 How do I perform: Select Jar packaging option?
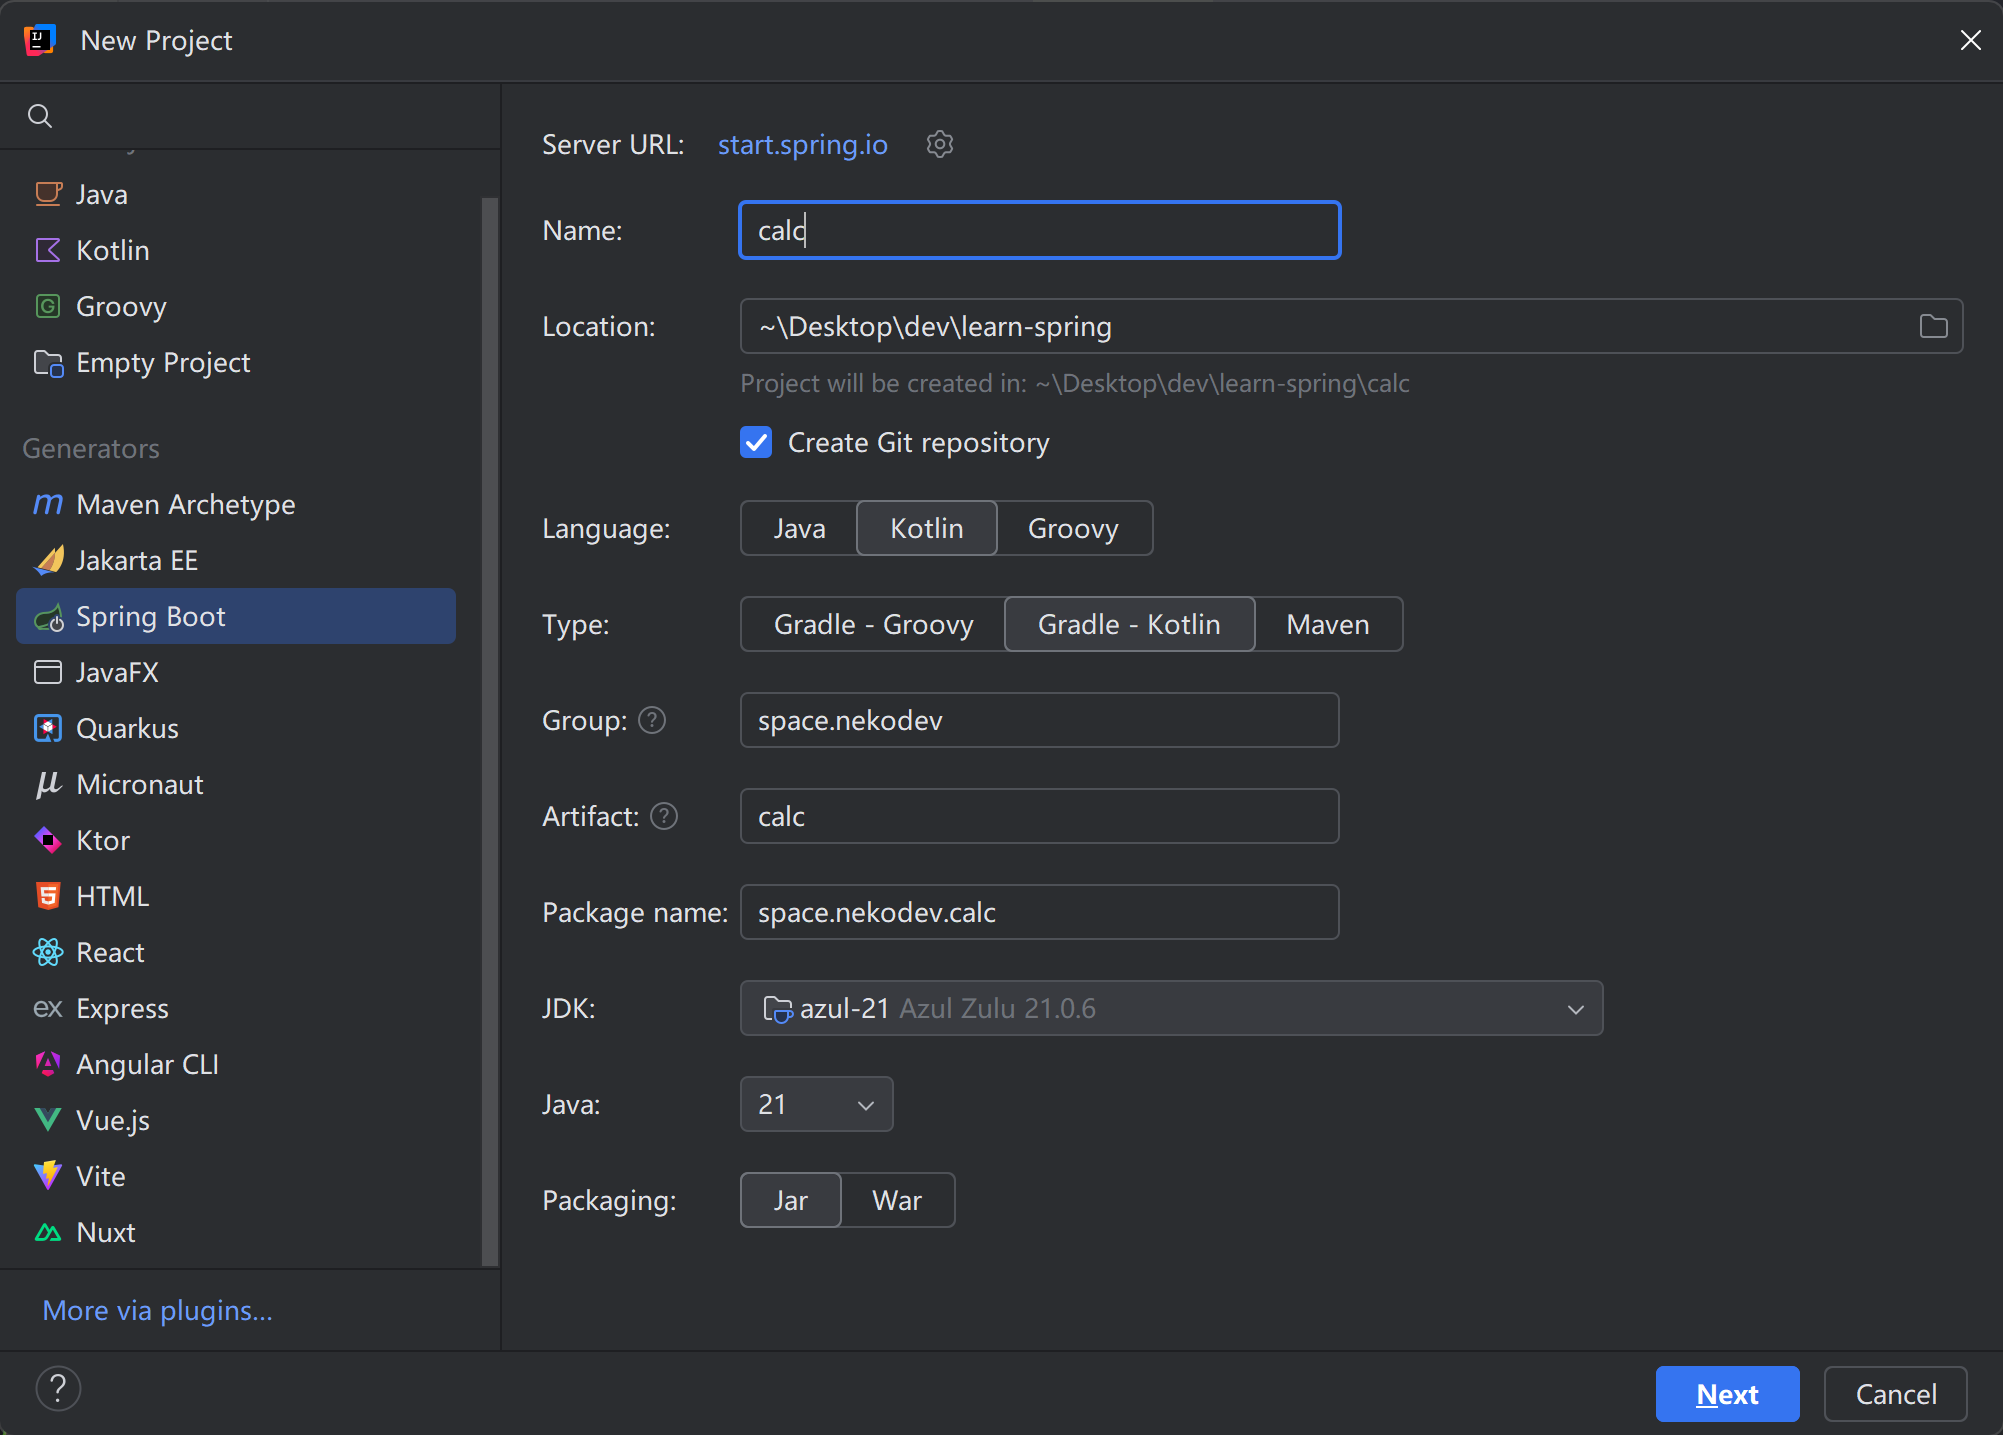791,1200
